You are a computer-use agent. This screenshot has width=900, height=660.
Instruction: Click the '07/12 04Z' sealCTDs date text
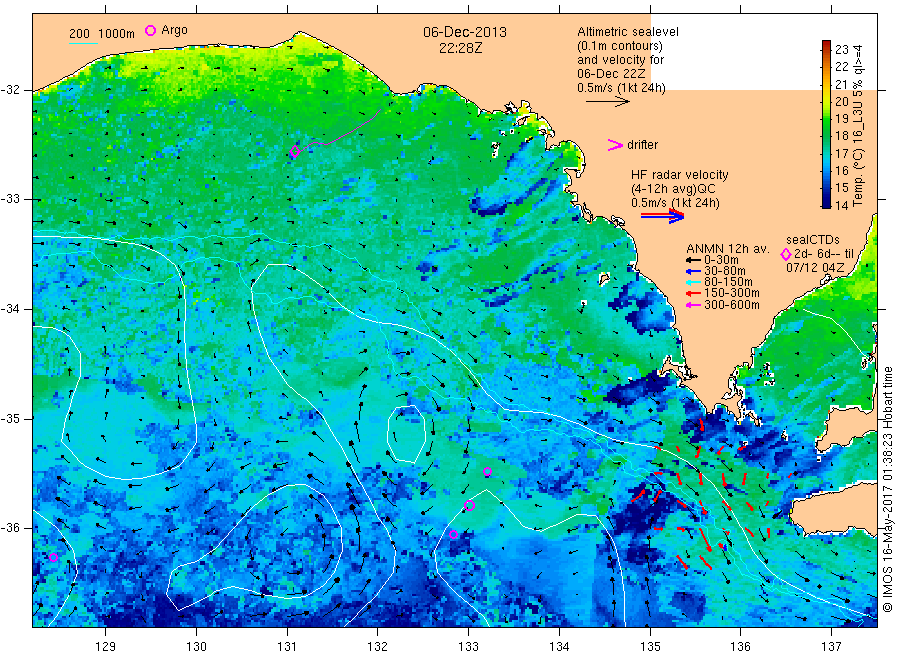[815, 267]
